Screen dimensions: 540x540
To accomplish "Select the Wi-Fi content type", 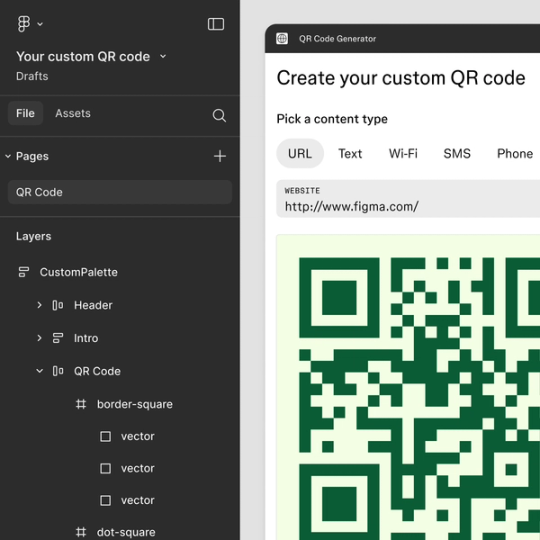I will tap(403, 154).
